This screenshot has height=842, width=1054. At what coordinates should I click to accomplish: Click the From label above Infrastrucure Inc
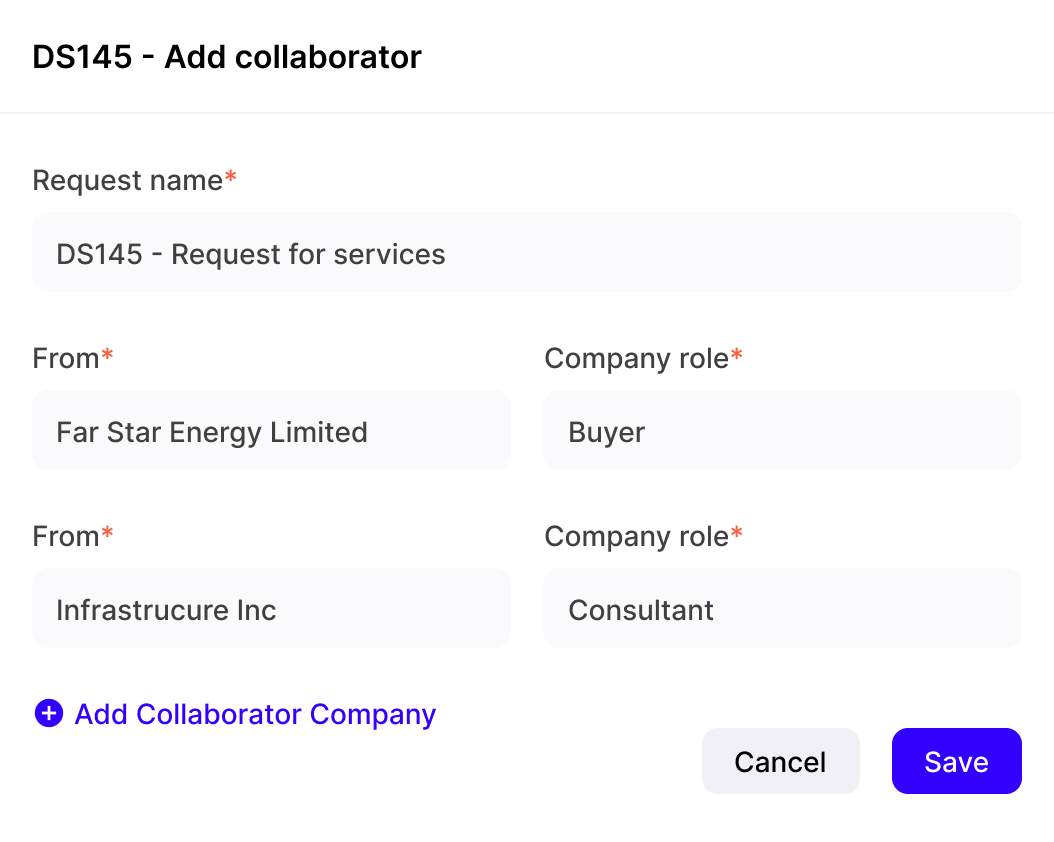[65, 536]
